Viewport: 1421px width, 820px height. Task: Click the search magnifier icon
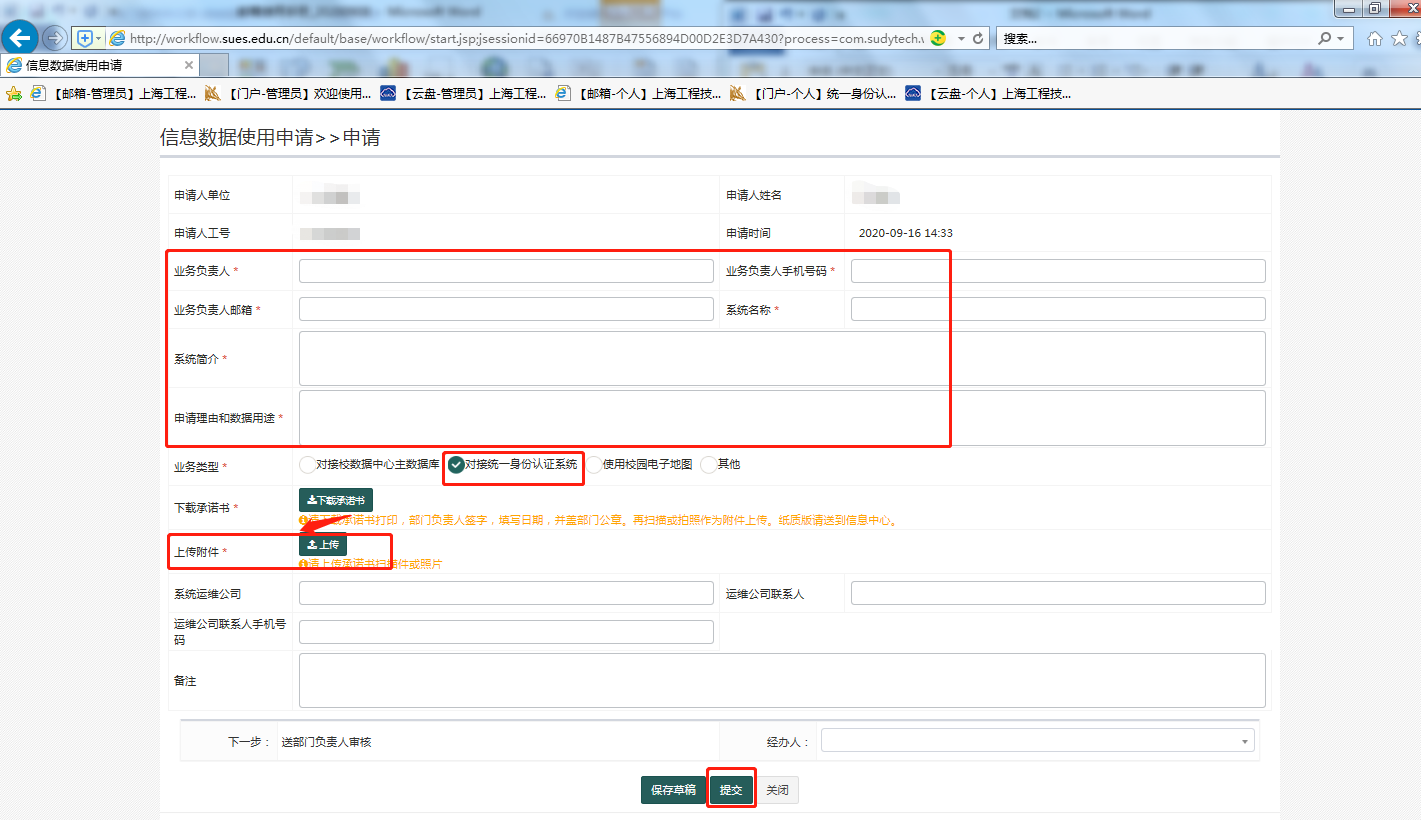click(1325, 38)
